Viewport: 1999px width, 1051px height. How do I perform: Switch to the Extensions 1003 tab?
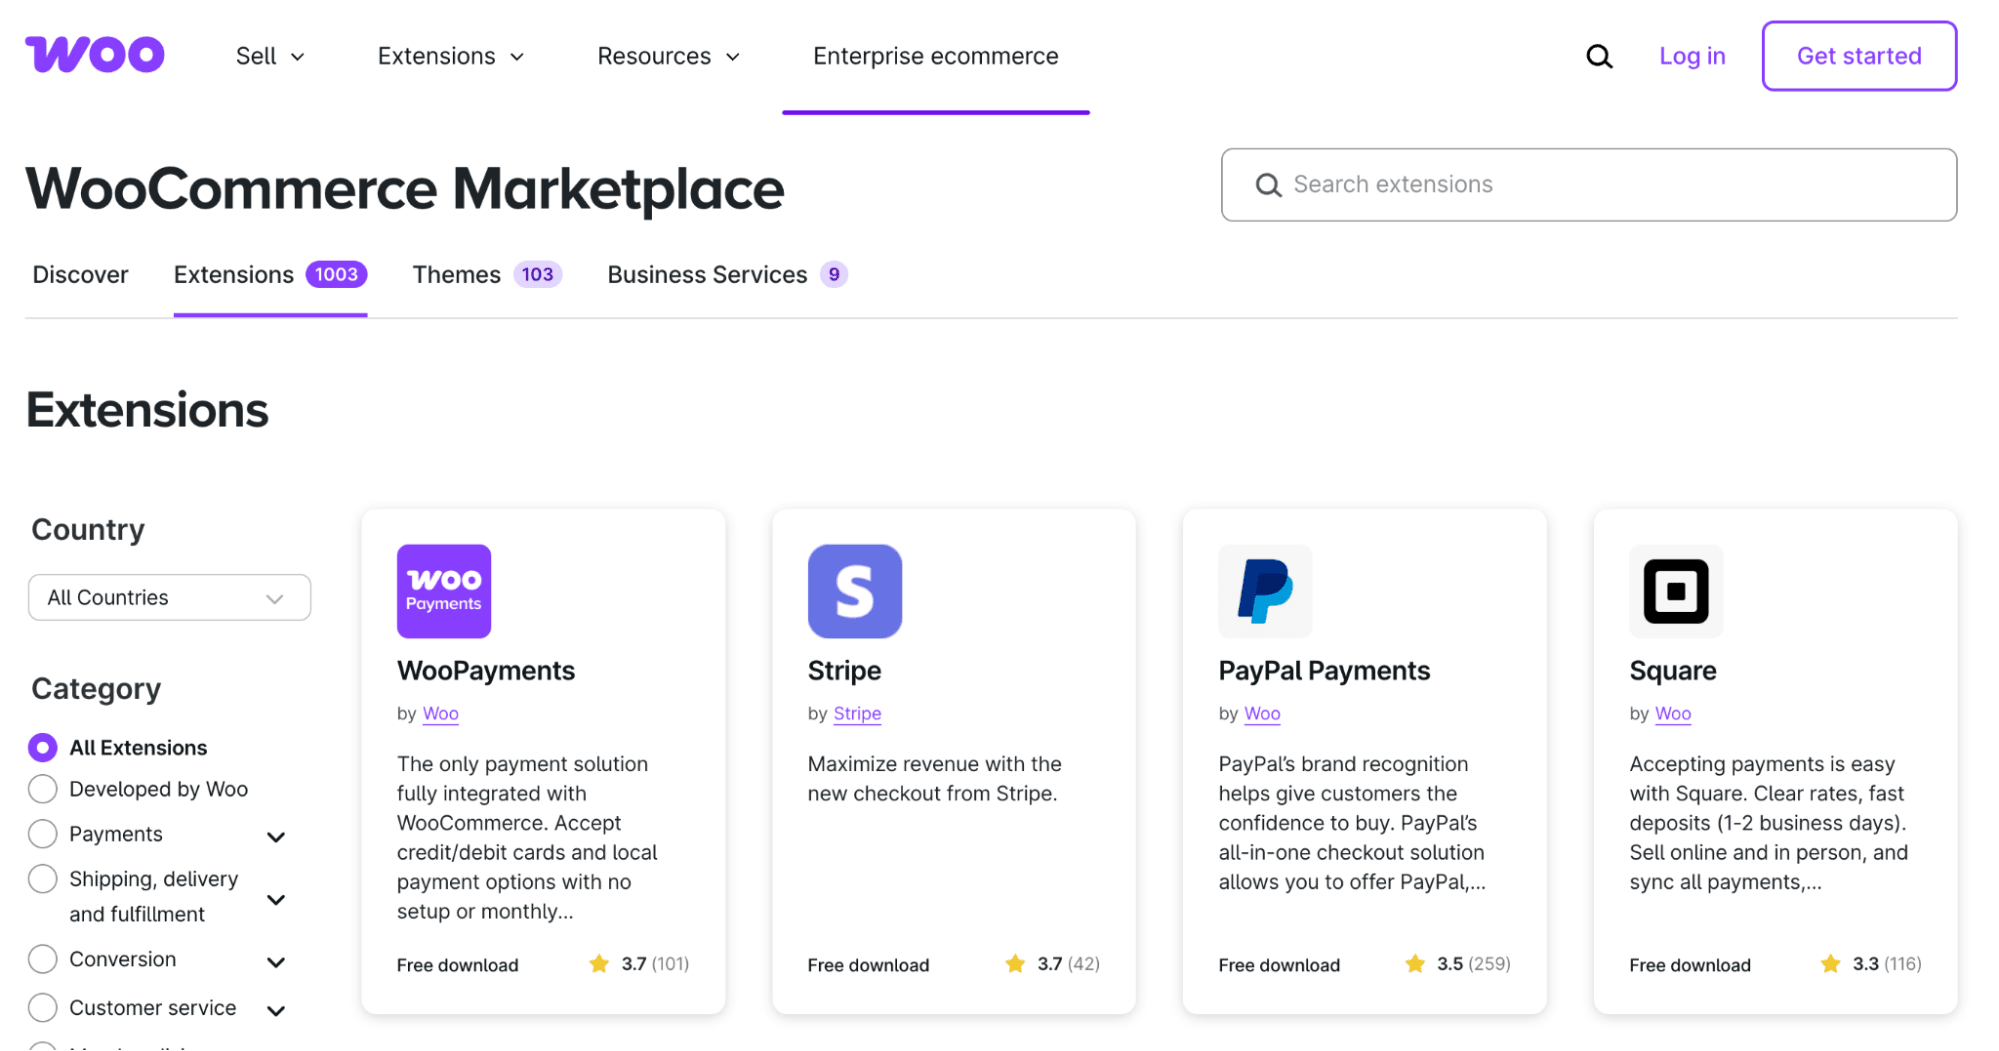pos(270,274)
